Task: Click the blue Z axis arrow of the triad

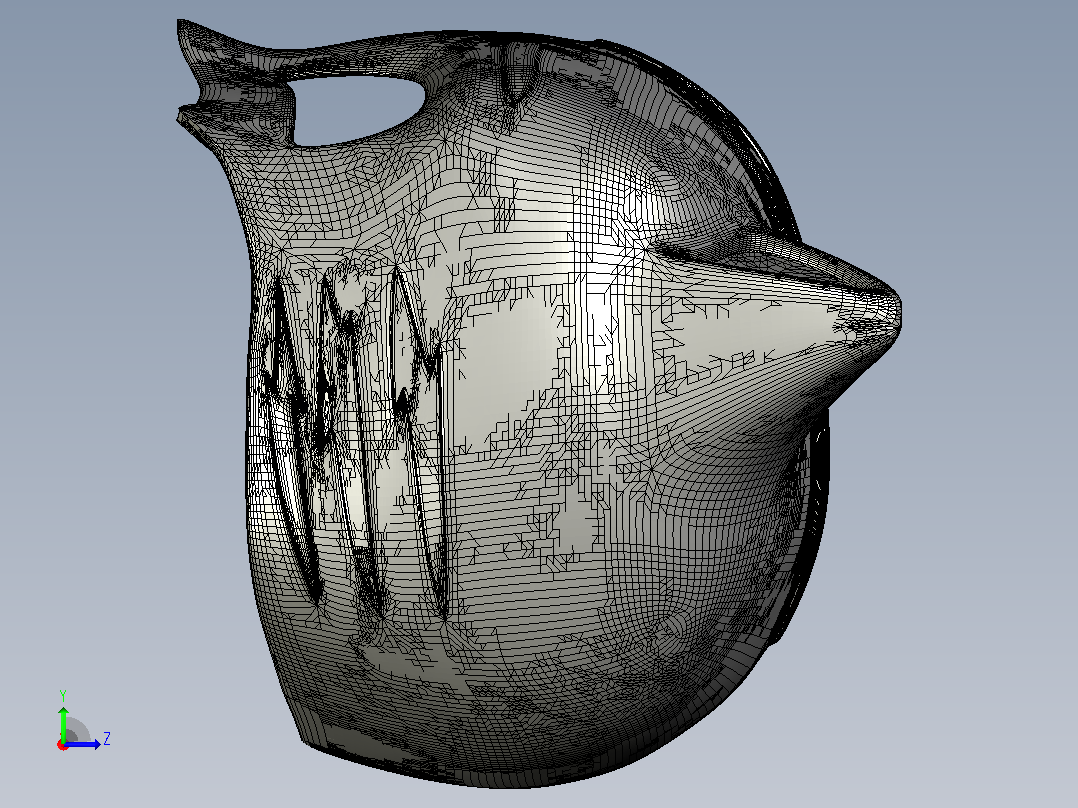Action: tap(82, 744)
